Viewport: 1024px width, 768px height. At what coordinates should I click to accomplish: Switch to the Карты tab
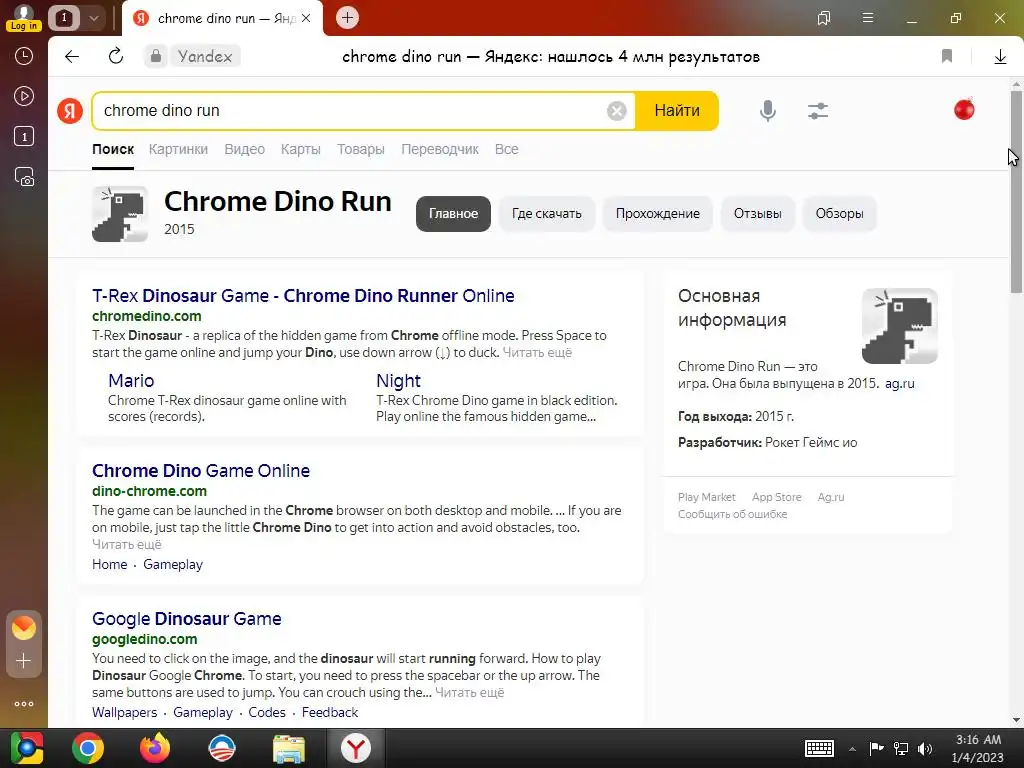(x=300, y=149)
